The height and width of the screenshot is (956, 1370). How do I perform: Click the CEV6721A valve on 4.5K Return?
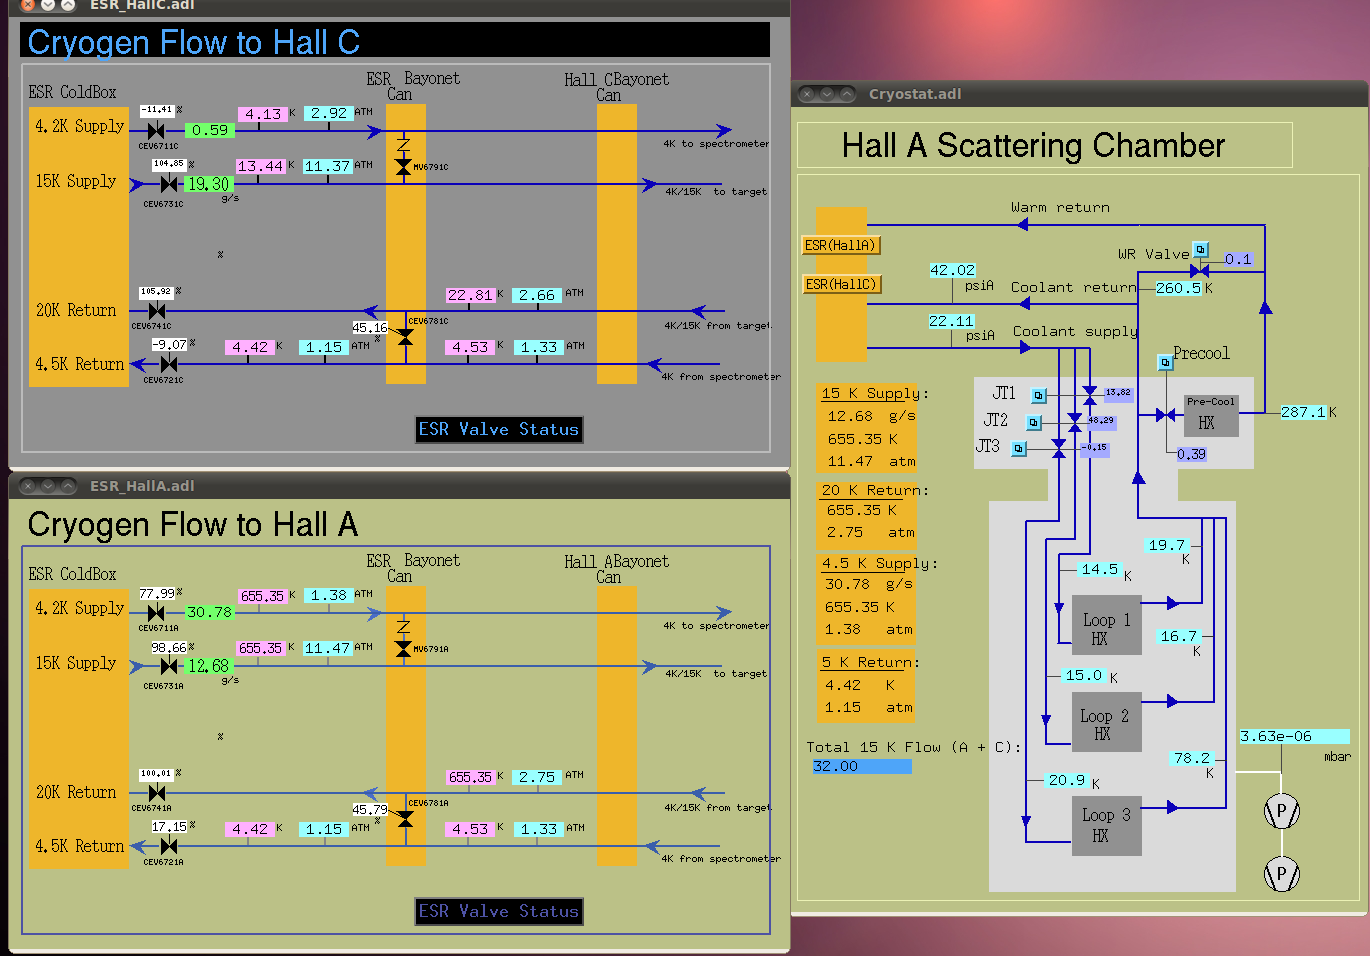(x=169, y=846)
